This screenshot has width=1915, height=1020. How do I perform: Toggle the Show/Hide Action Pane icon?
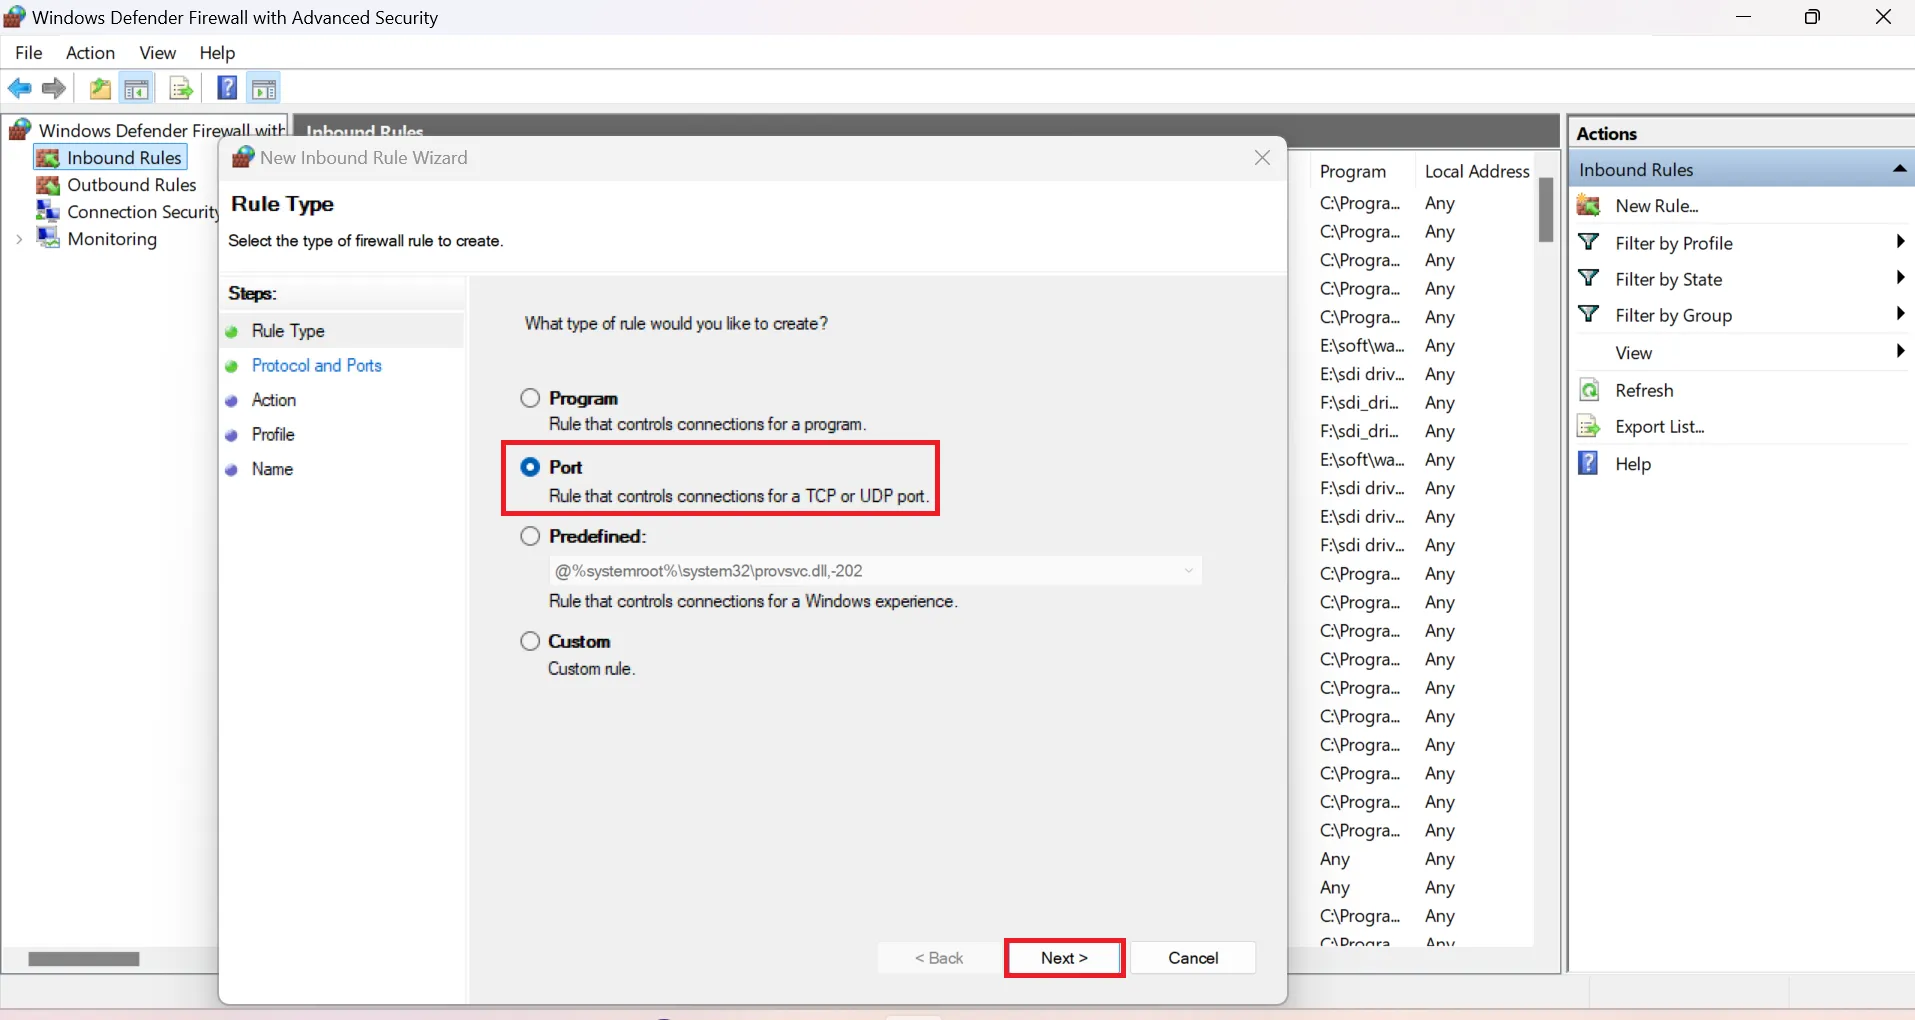[264, 89]
